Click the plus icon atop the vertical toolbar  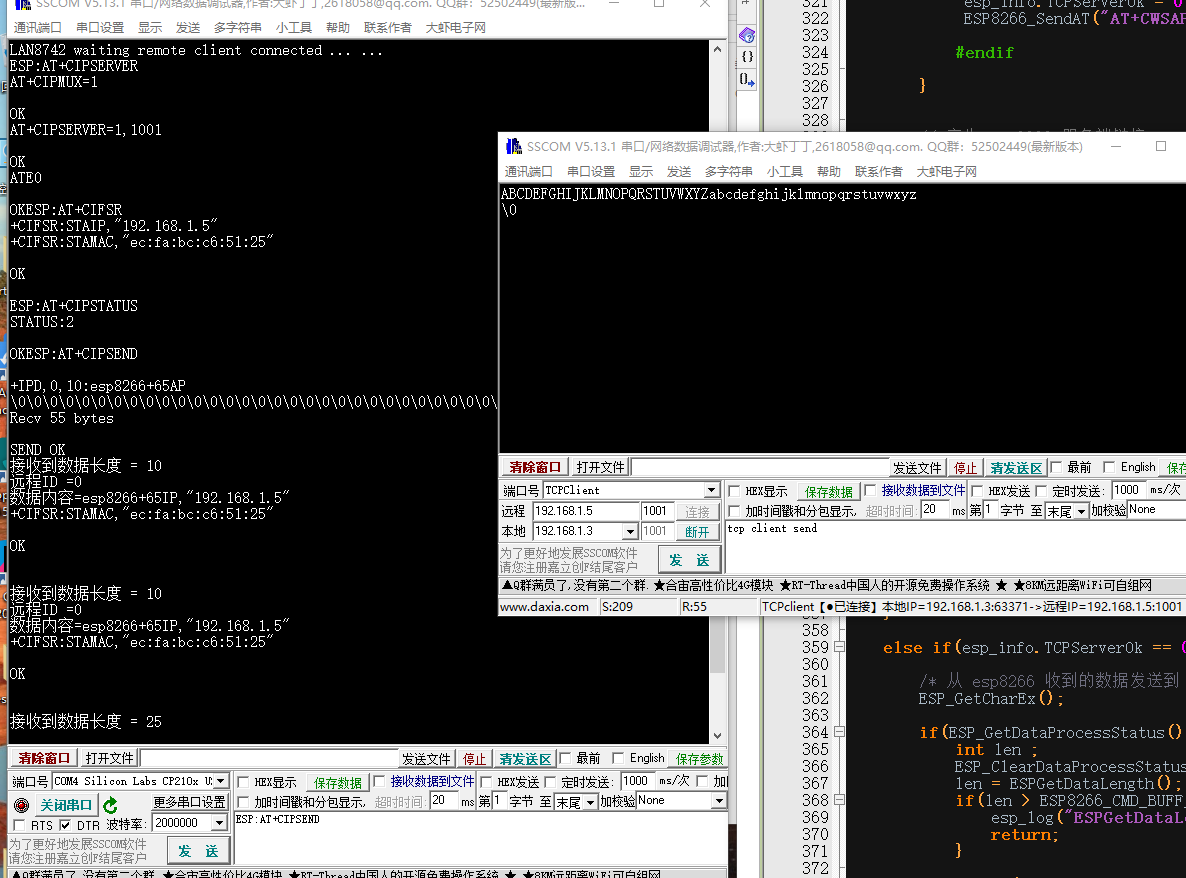pos(748,4)
